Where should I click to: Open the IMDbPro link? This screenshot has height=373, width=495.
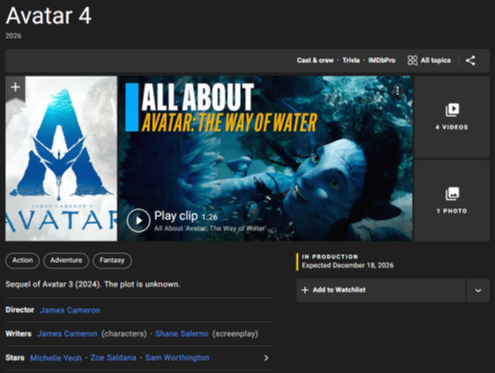tap(382, 60)
